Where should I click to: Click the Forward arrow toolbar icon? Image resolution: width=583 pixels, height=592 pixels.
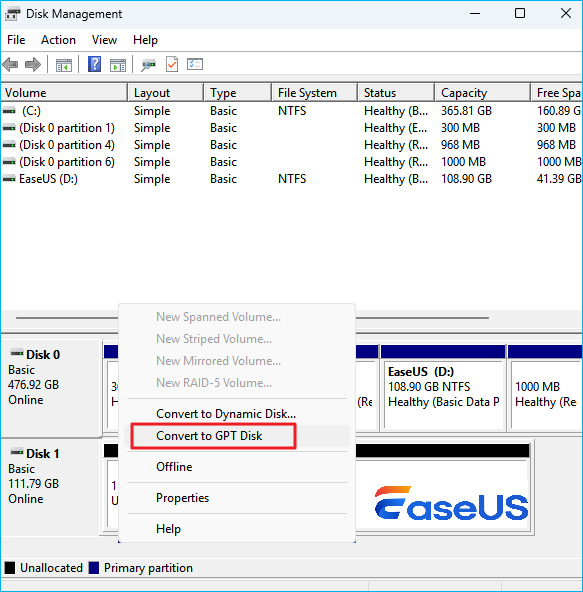[x=33, y=65]
